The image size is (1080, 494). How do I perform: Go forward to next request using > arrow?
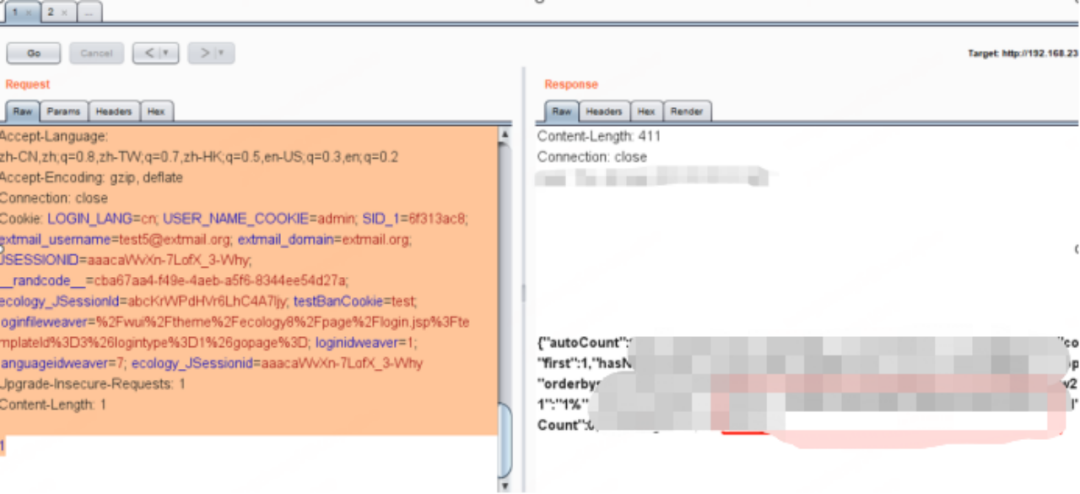[x=204, y=52]
